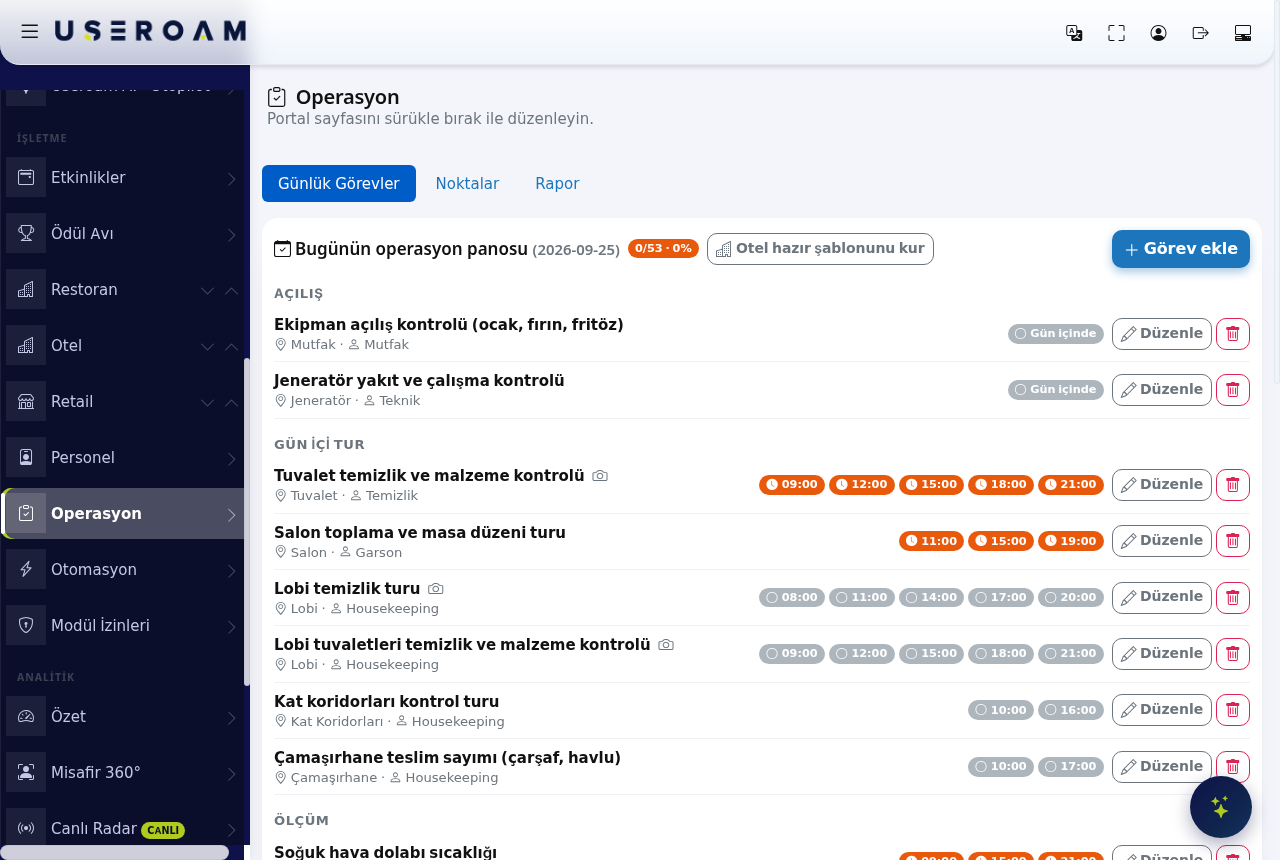The height and width of the screenshot is (860, 1280).
Task: Toggle fullscreen mode icon
Action: click(x=1116, y=33)
